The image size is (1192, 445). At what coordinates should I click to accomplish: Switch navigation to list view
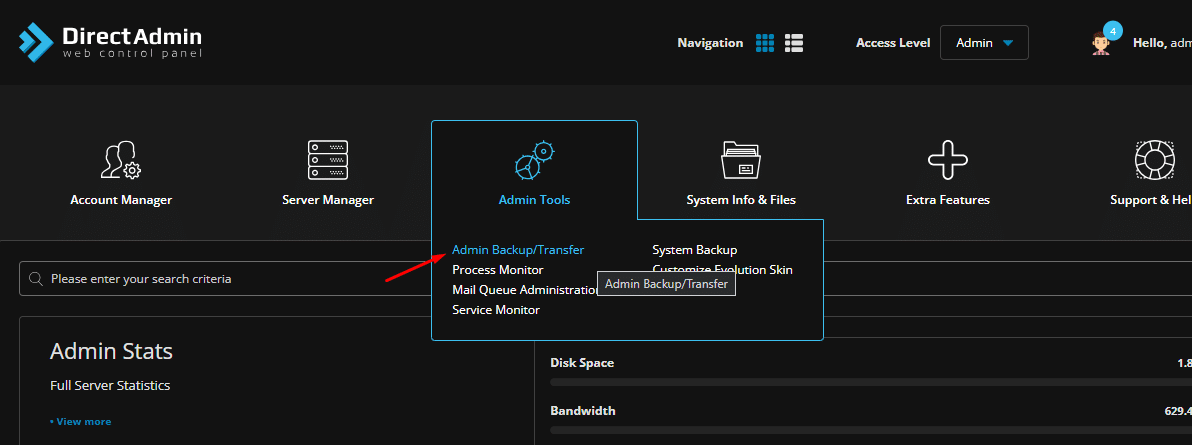pyautogui.click(x=794, y=43)
